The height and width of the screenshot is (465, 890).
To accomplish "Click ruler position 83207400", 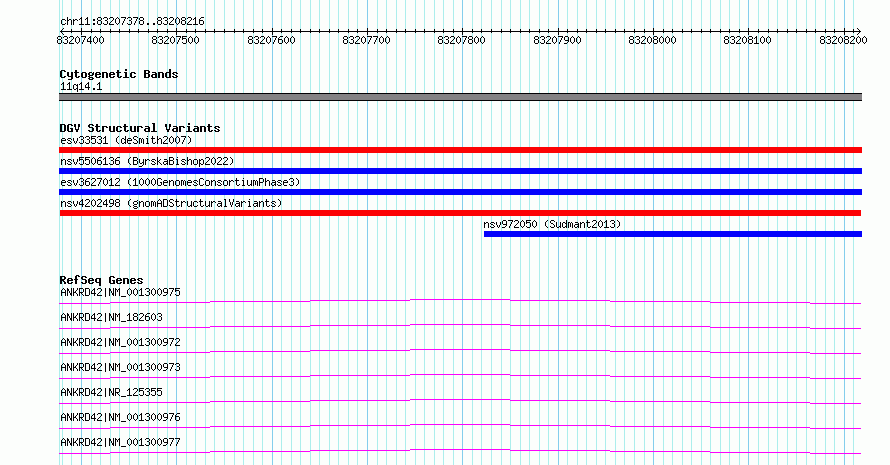I will [81, 40].
